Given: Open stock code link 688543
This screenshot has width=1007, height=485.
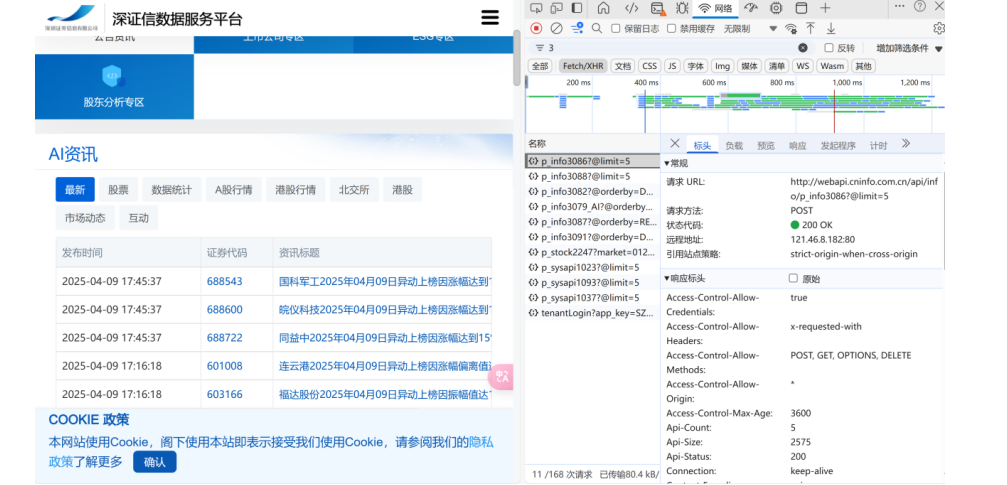Looking at the screenshot, I should 225,281.
